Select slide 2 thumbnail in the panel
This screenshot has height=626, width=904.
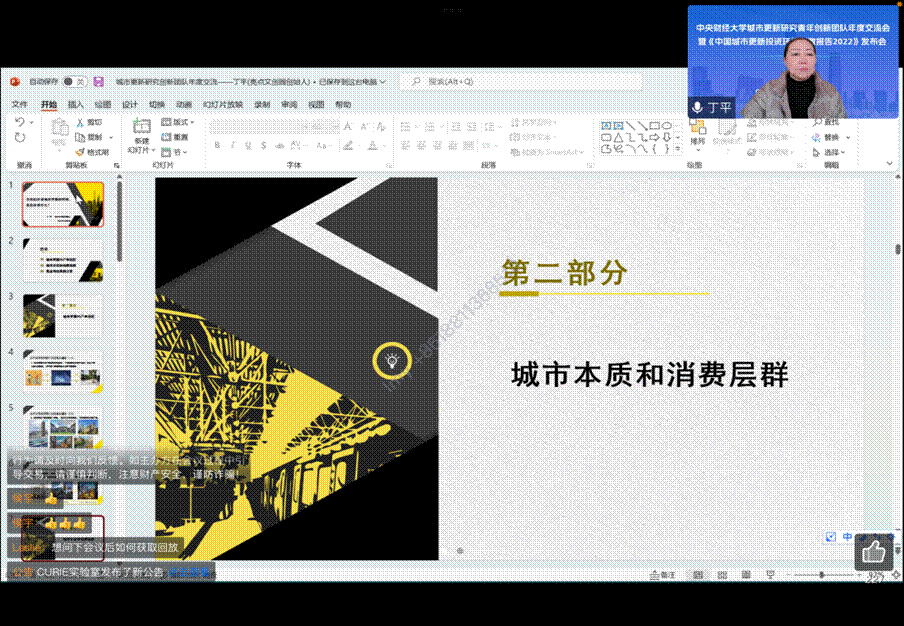click(x=63, y=260)
